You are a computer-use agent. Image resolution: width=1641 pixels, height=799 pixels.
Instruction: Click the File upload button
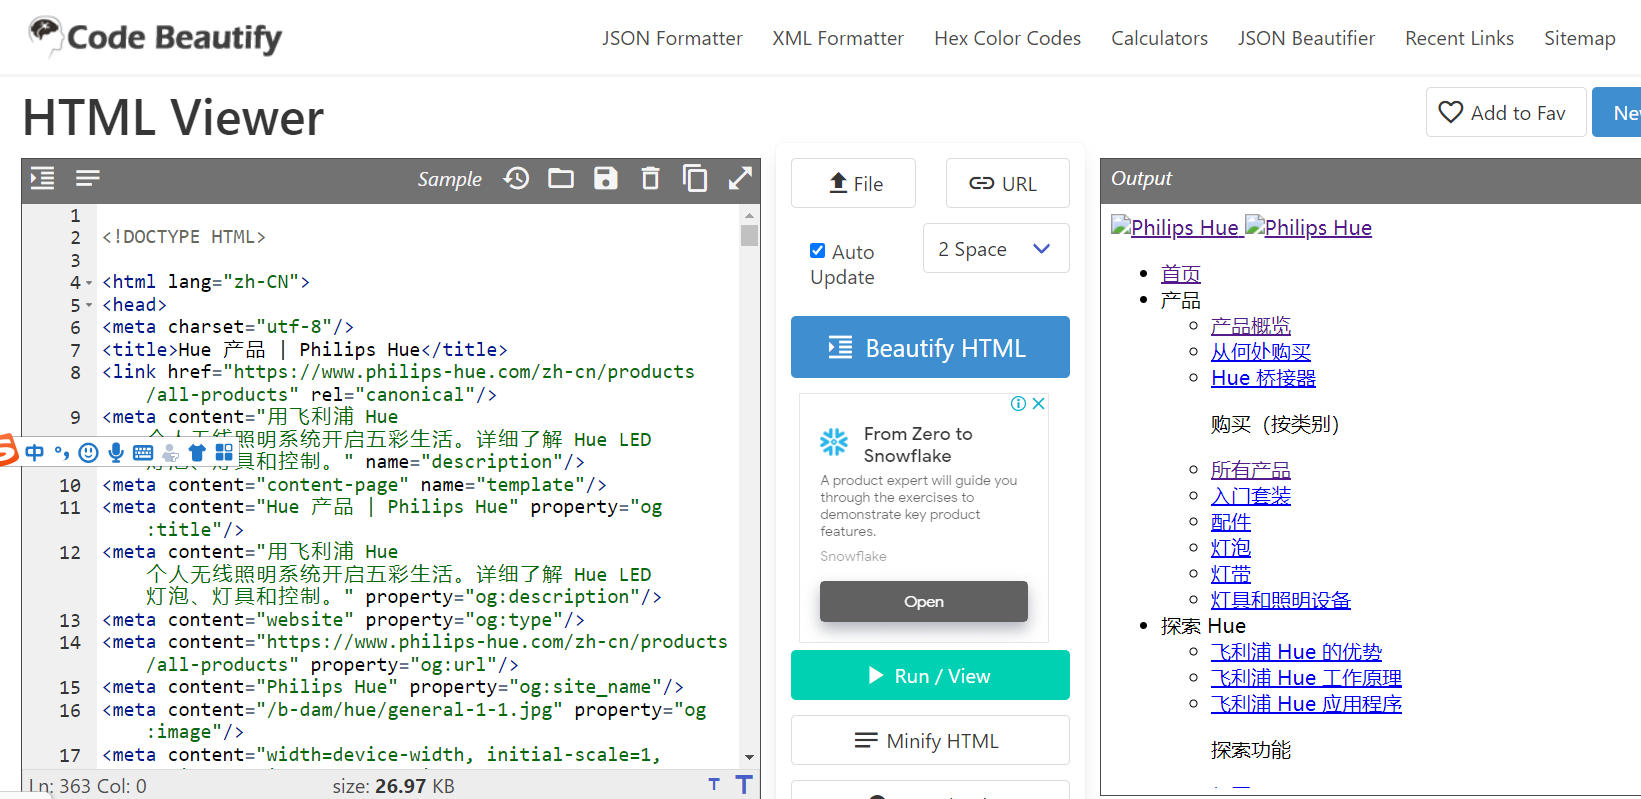point(853,183)
